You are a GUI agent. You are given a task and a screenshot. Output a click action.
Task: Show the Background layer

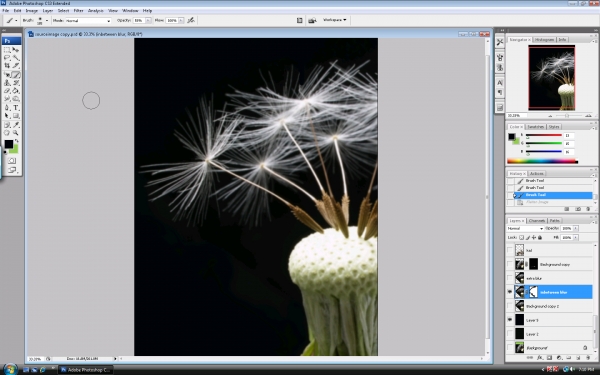509,348
